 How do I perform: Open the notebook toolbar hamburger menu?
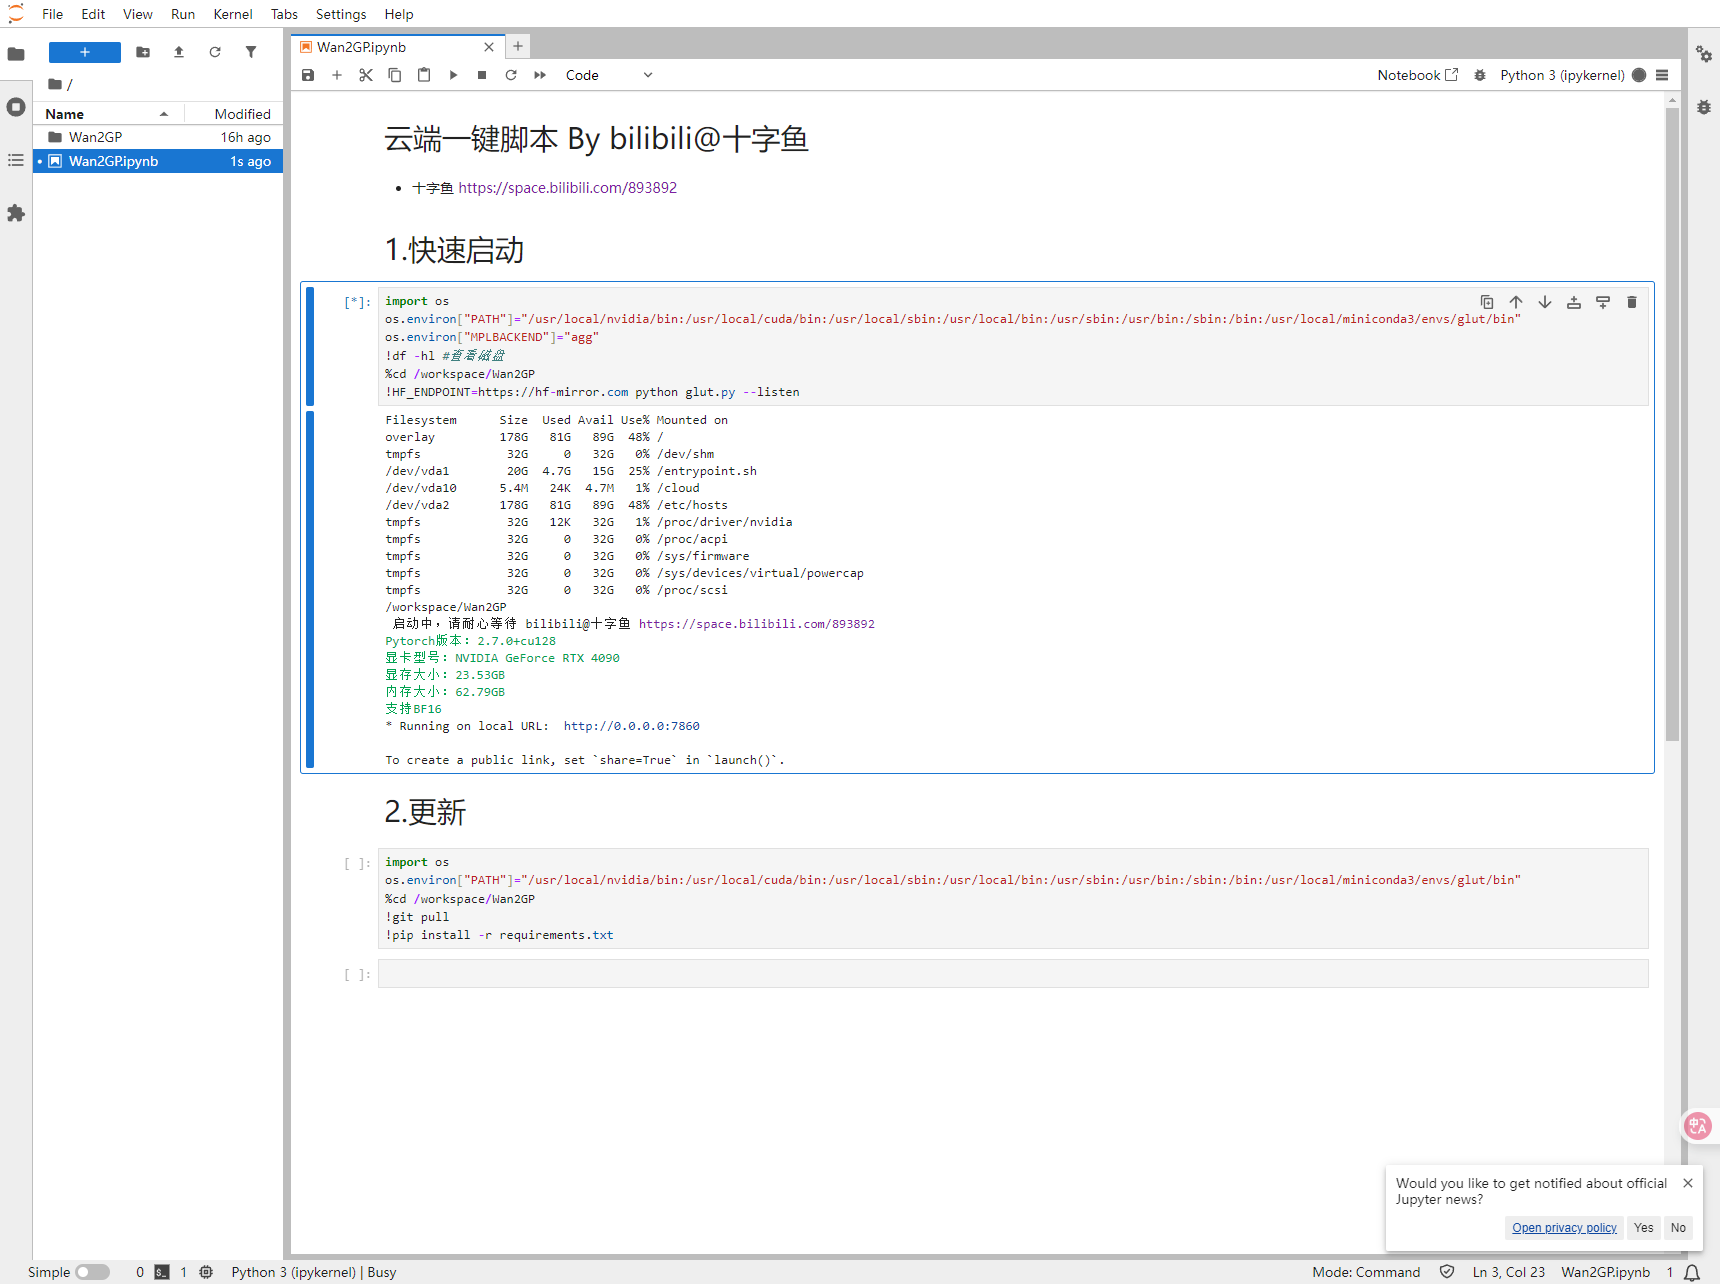[1662, 75]
